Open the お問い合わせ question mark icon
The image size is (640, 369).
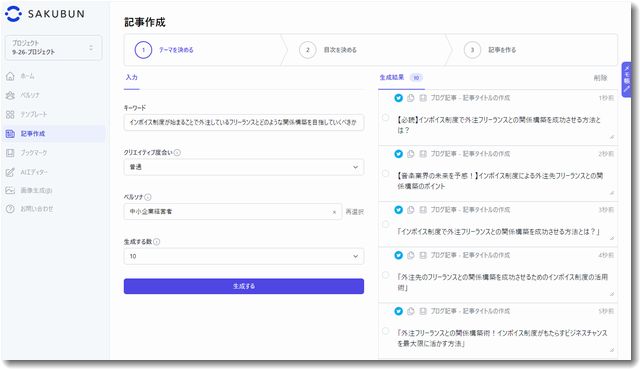10,209
